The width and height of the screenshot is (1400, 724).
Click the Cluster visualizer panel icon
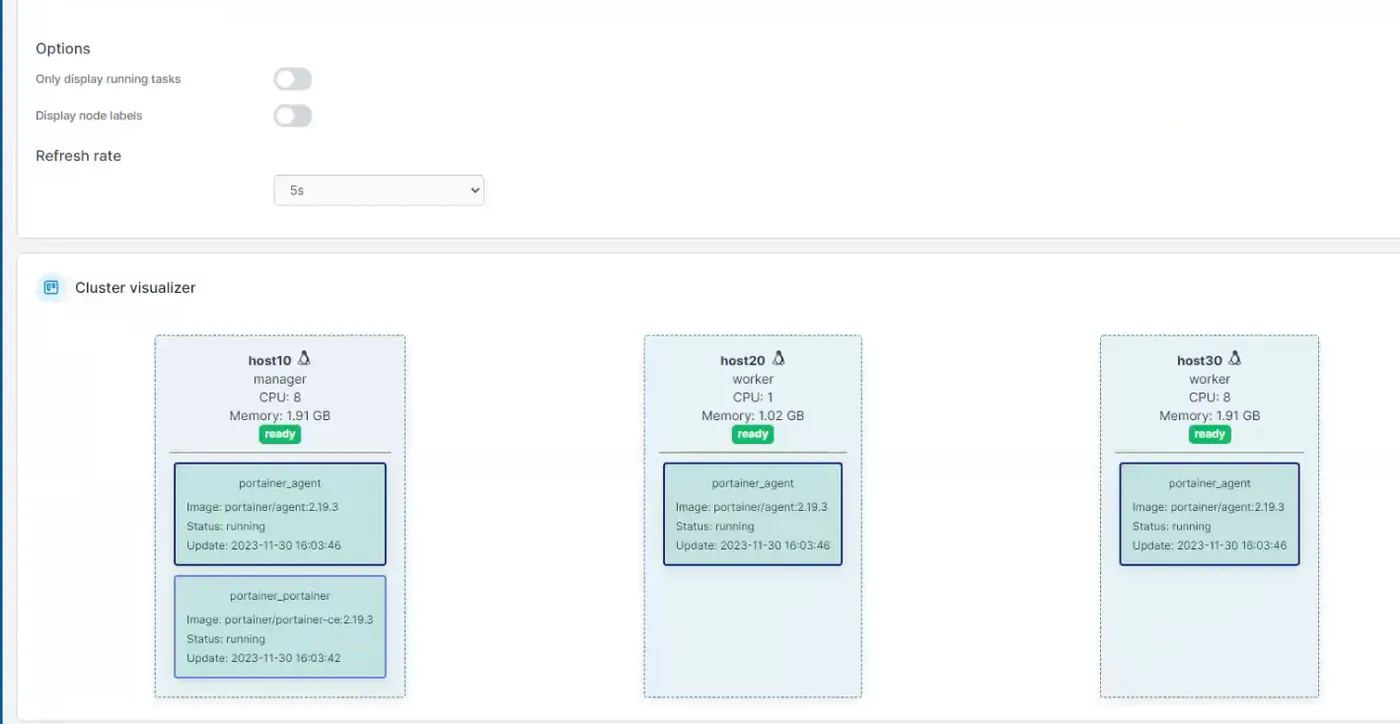(51, 288)
